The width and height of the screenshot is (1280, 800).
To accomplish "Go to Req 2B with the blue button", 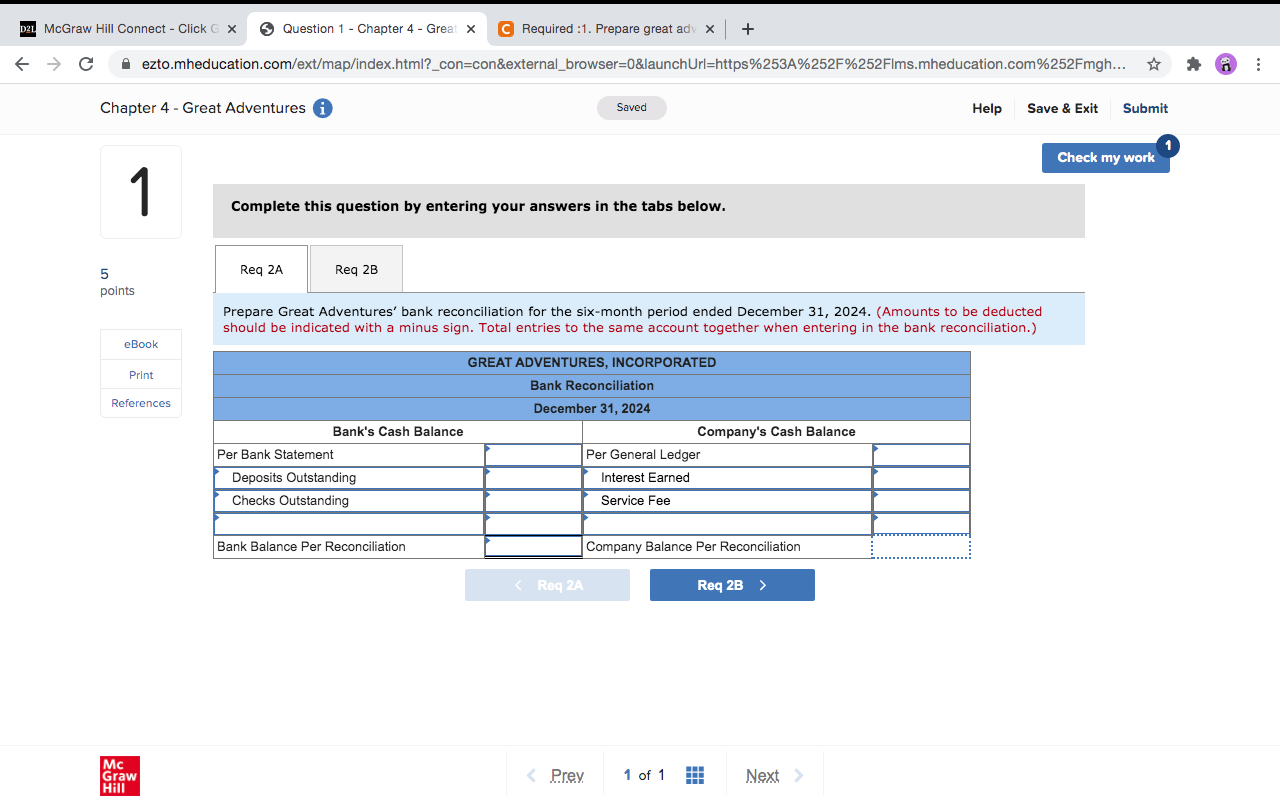I will coord(732,585).
